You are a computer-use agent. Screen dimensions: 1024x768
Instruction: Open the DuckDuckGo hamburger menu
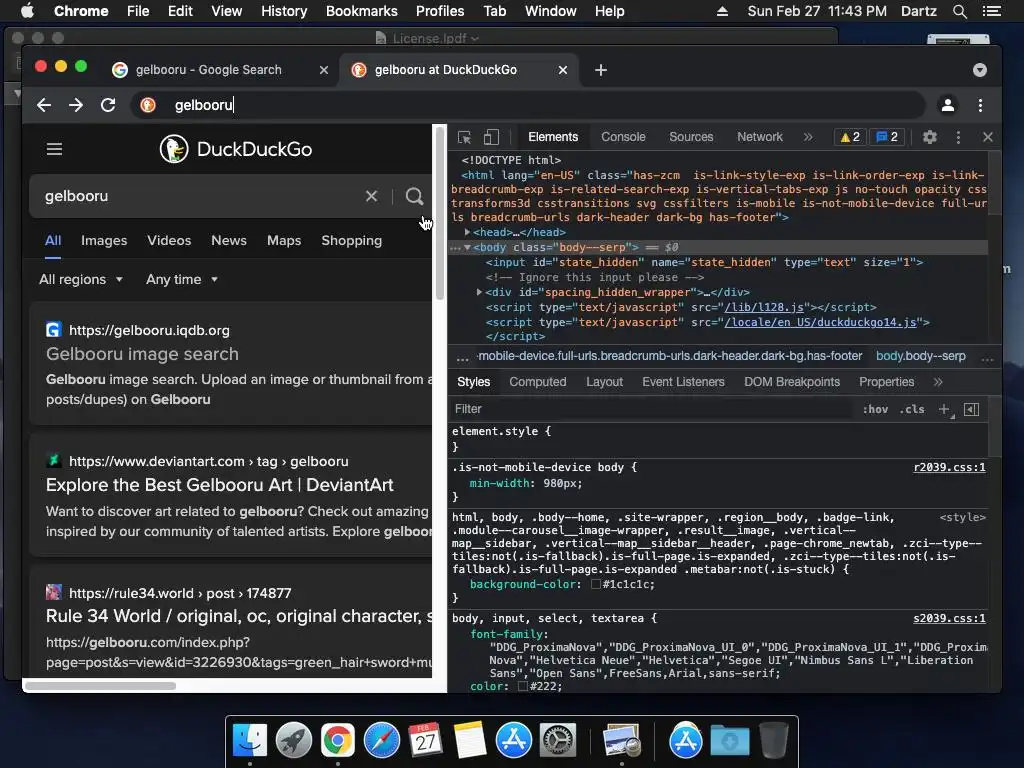coord(54,149)
